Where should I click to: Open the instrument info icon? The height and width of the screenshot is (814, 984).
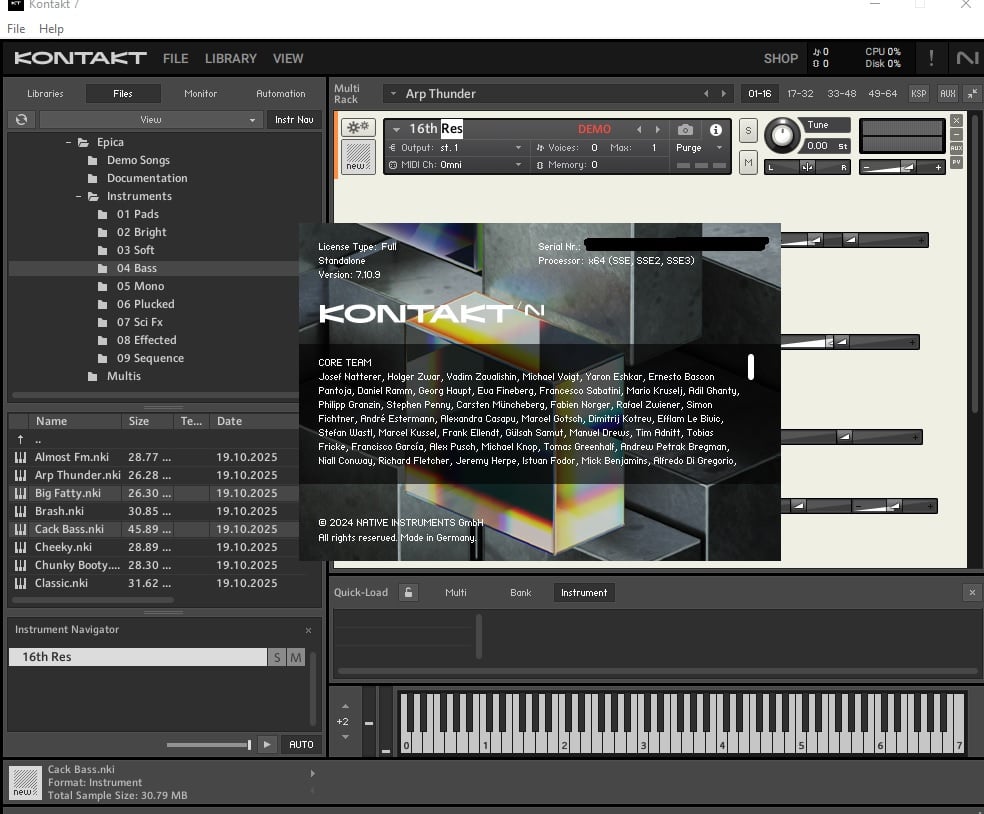pos(715,130)
